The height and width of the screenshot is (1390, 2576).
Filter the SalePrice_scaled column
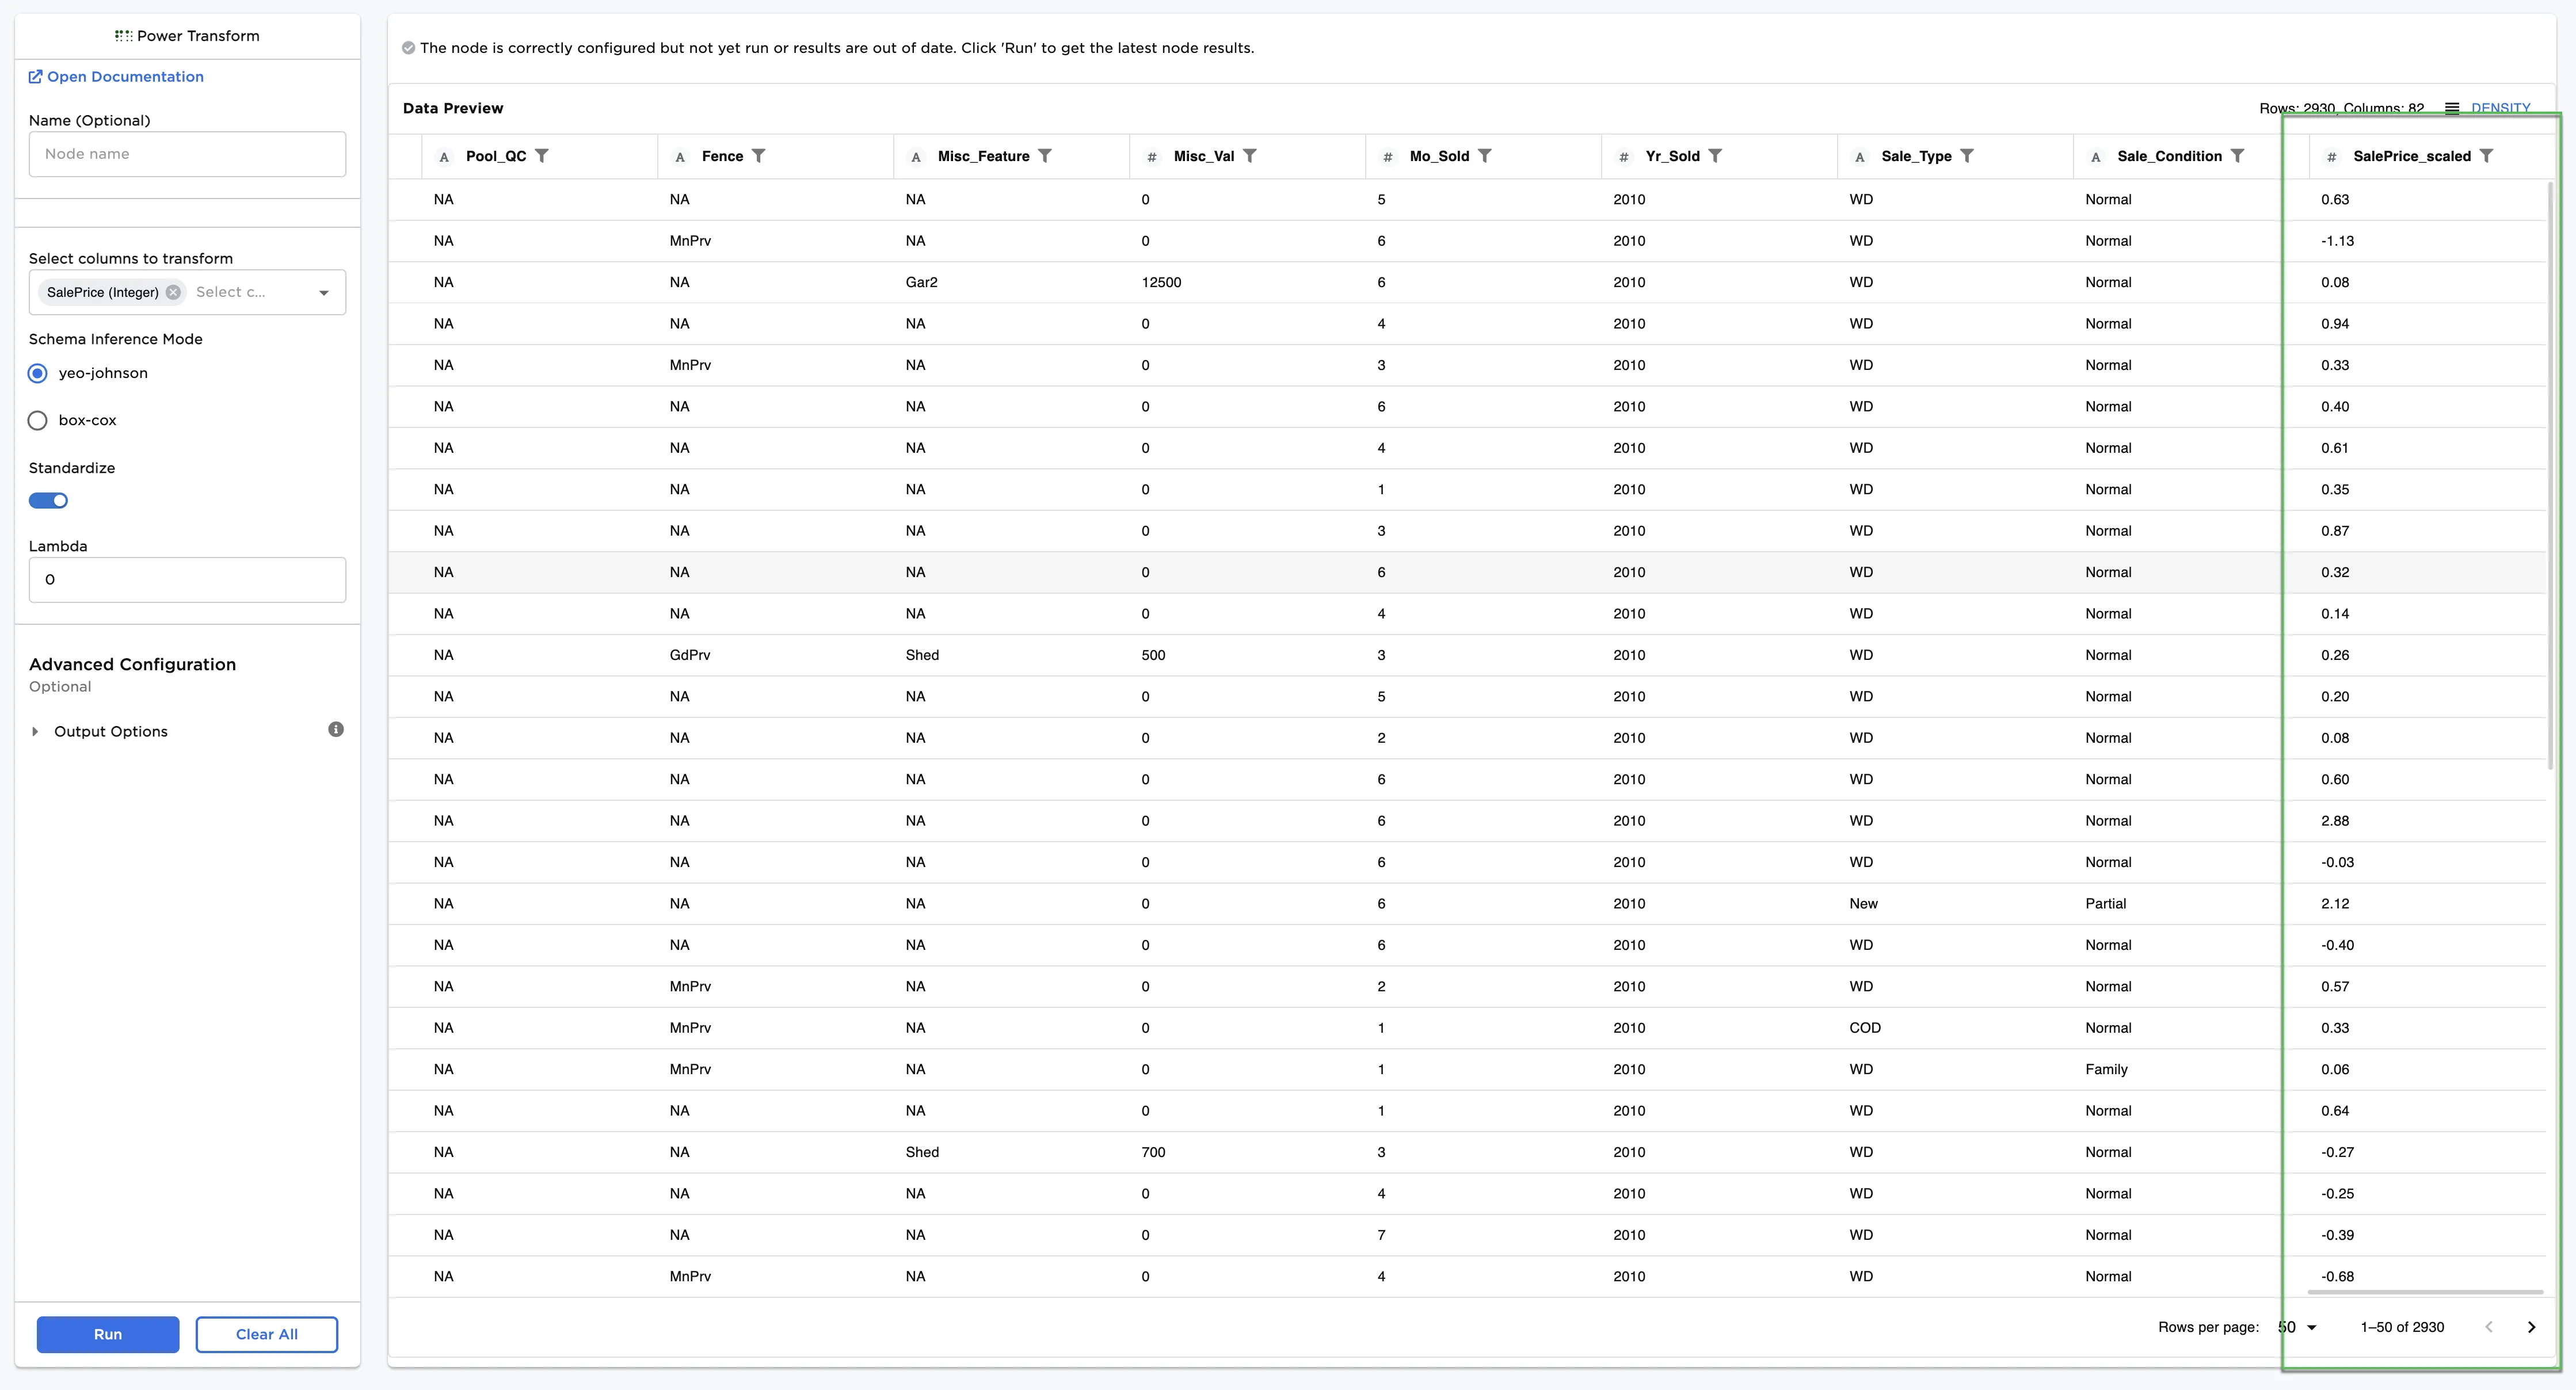click(x=2488, y=156)
